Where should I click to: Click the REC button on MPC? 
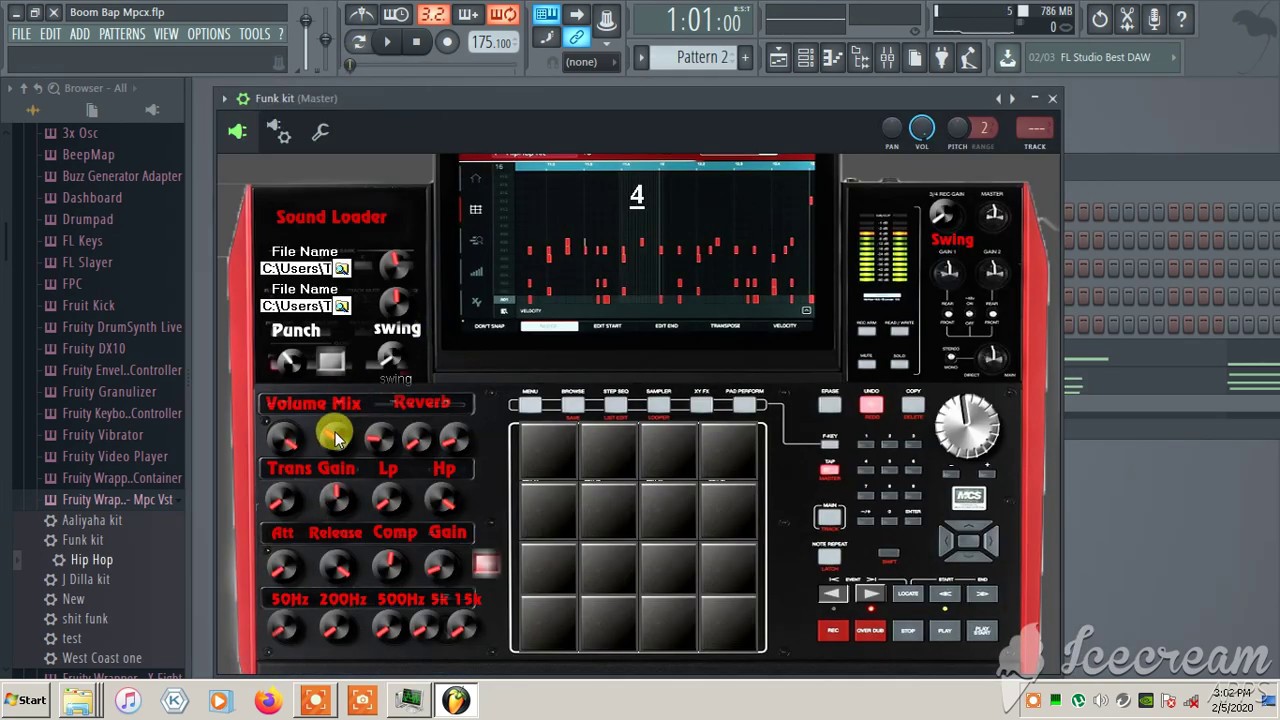click(x=832, y=630)
